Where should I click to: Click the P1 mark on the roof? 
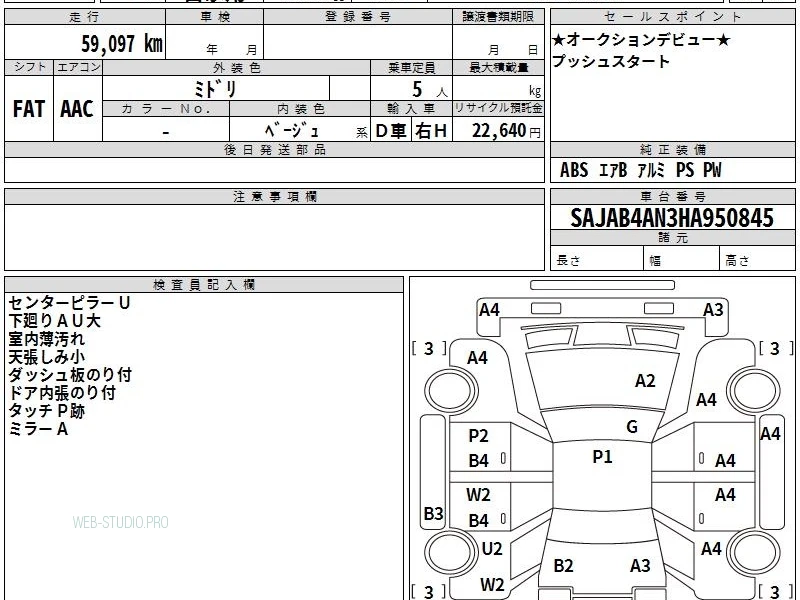(x=602, y=457)
